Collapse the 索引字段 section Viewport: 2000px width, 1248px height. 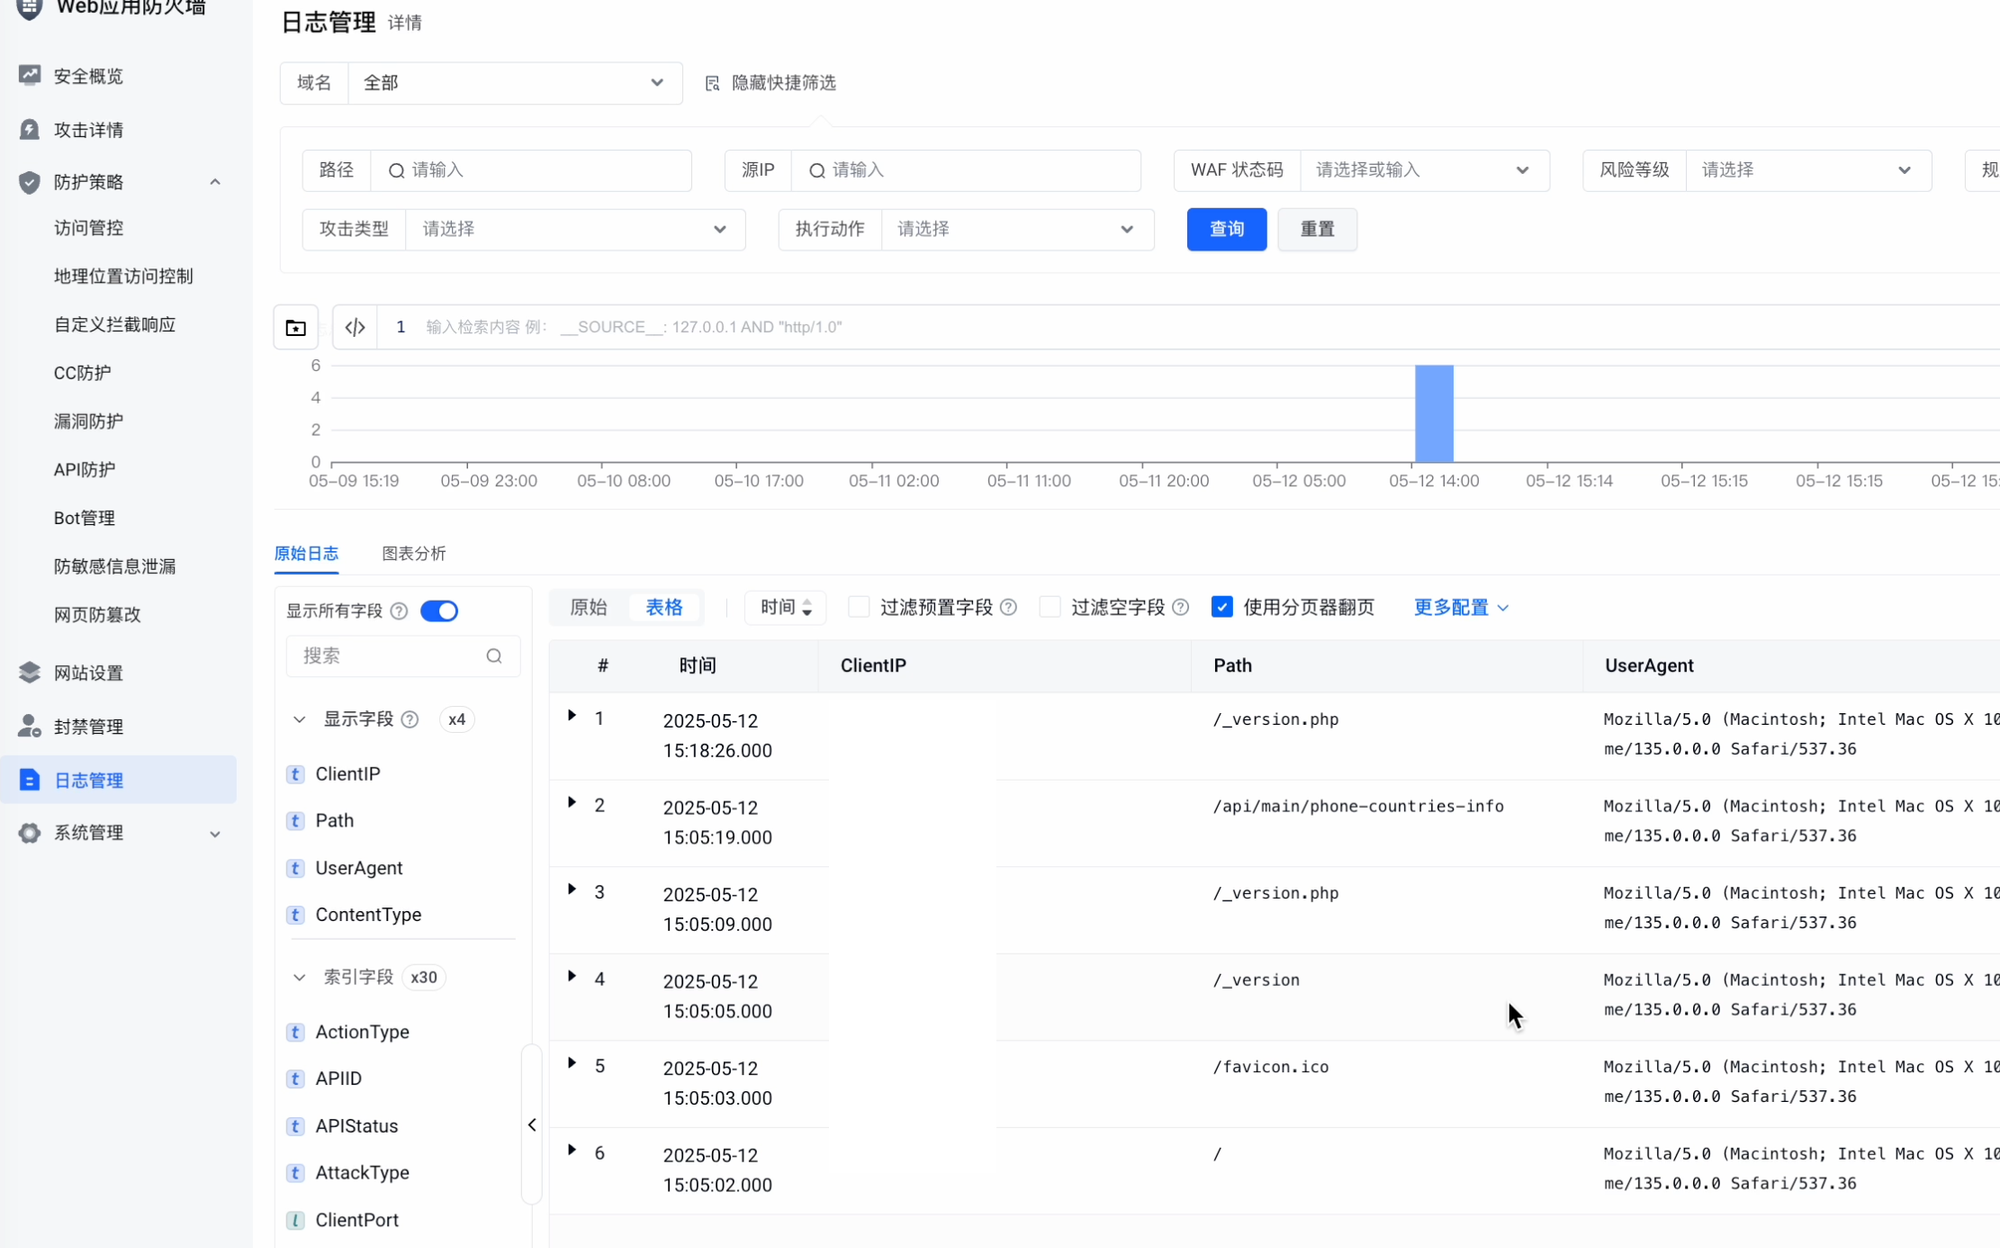pos(299,977)
